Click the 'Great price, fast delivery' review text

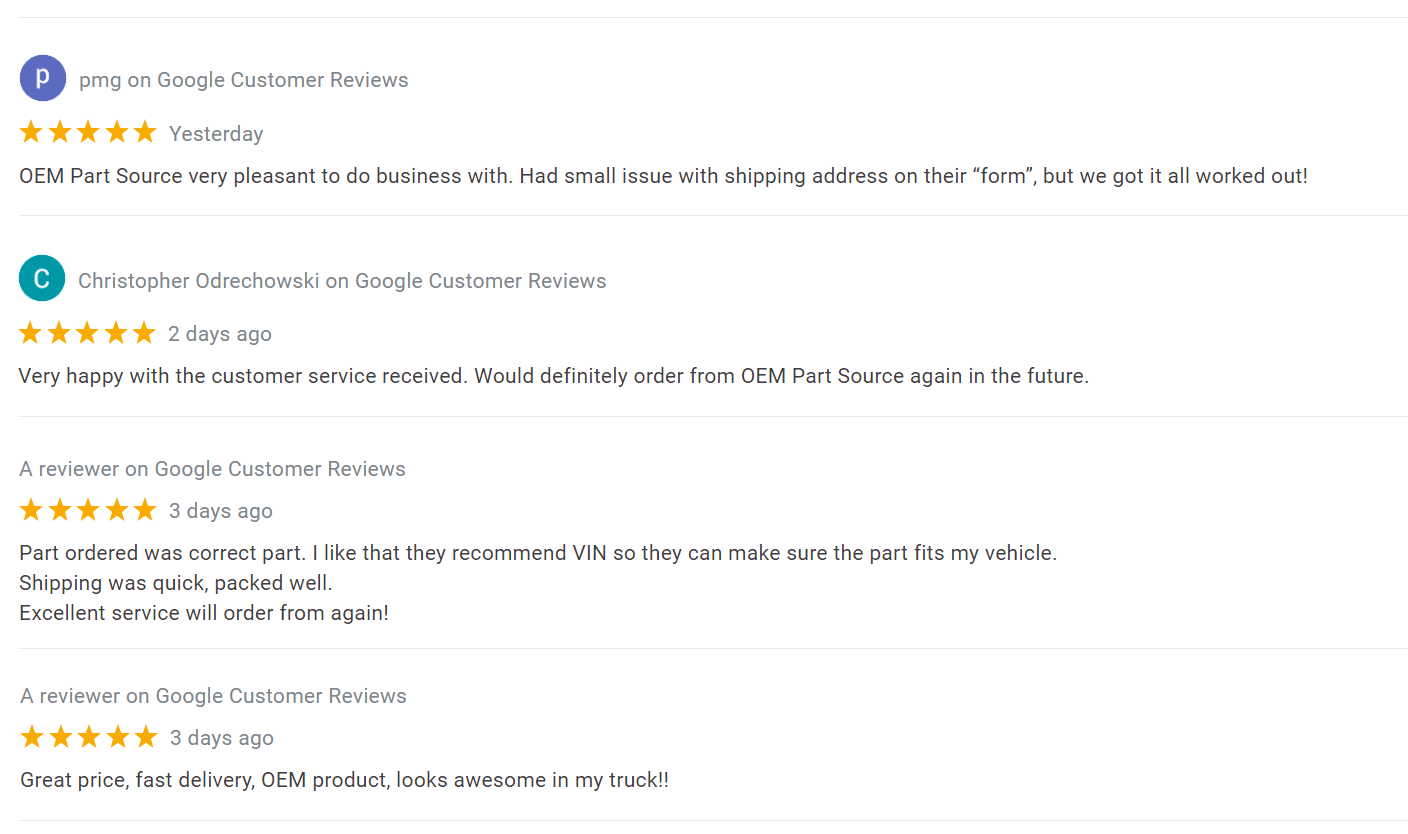(344, 780)
